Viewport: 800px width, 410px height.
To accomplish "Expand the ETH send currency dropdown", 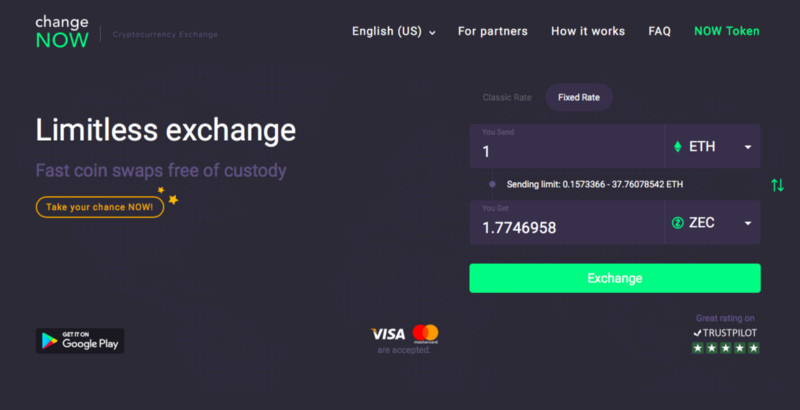I will [x=747, y=147].
